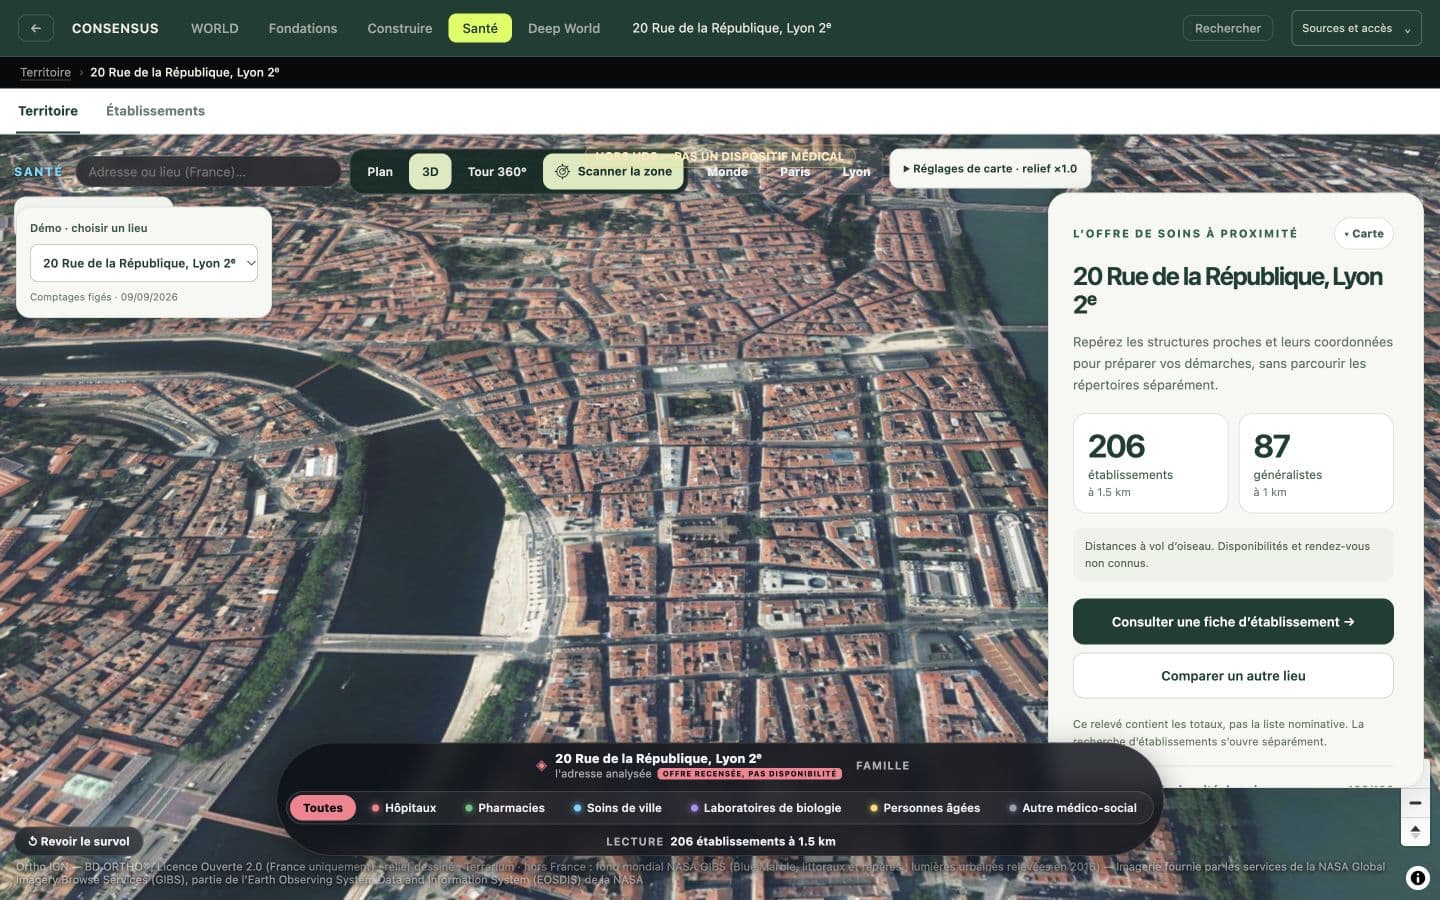Viewport: 1440px width, 900px height.
Task: Filter by Pharmacies family
Action: 504,808
